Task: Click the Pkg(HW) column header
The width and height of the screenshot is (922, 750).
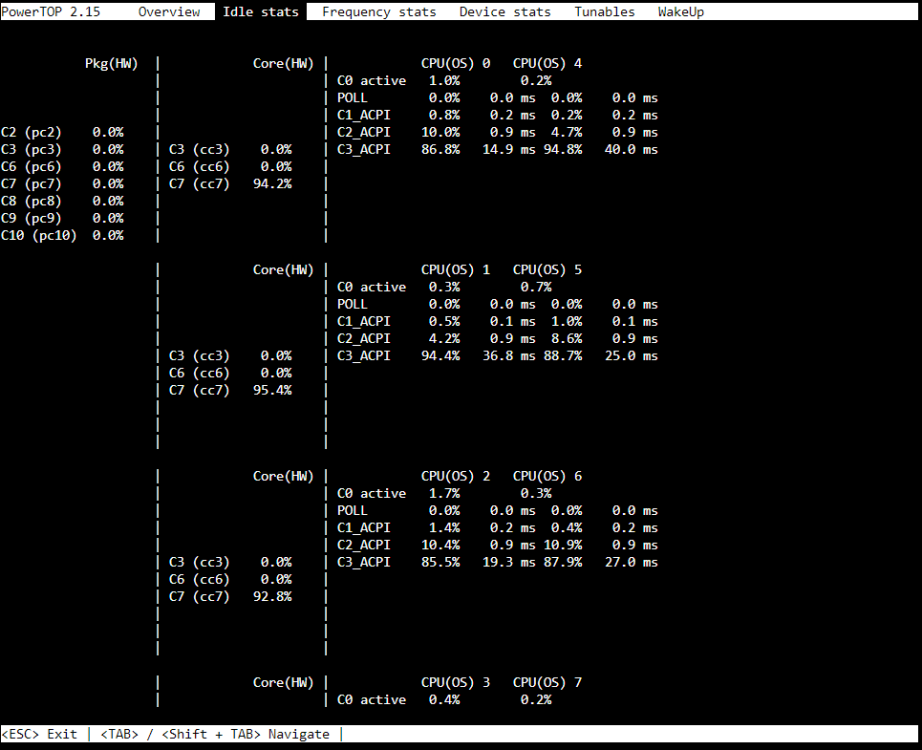Action: click(x=111, y=64)
